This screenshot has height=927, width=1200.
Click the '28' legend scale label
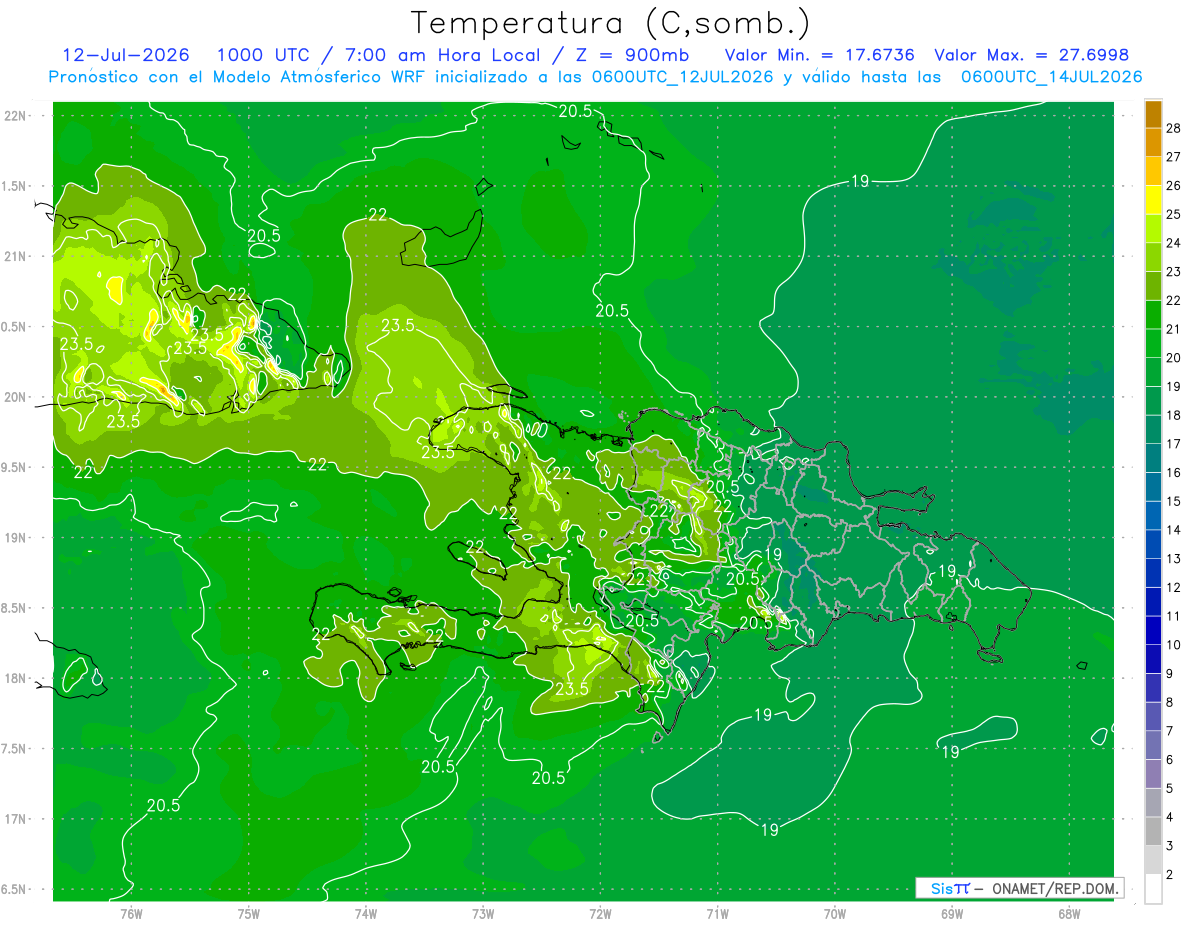(1175, 128)
